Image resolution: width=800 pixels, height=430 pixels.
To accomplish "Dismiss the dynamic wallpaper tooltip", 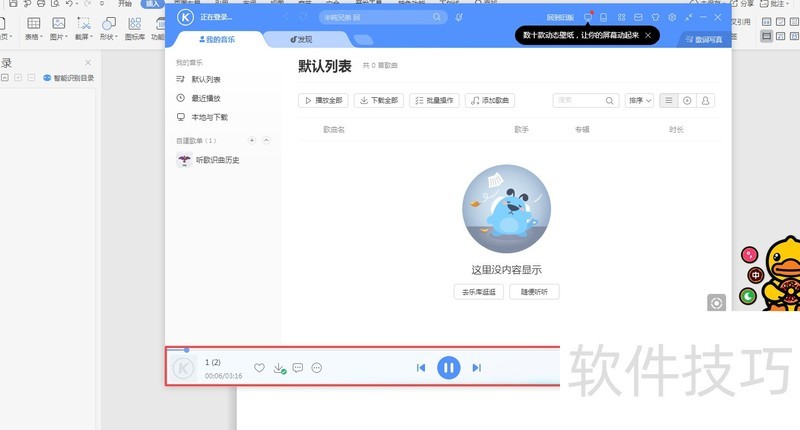I will pyautogui.click(x=648, y=35).
